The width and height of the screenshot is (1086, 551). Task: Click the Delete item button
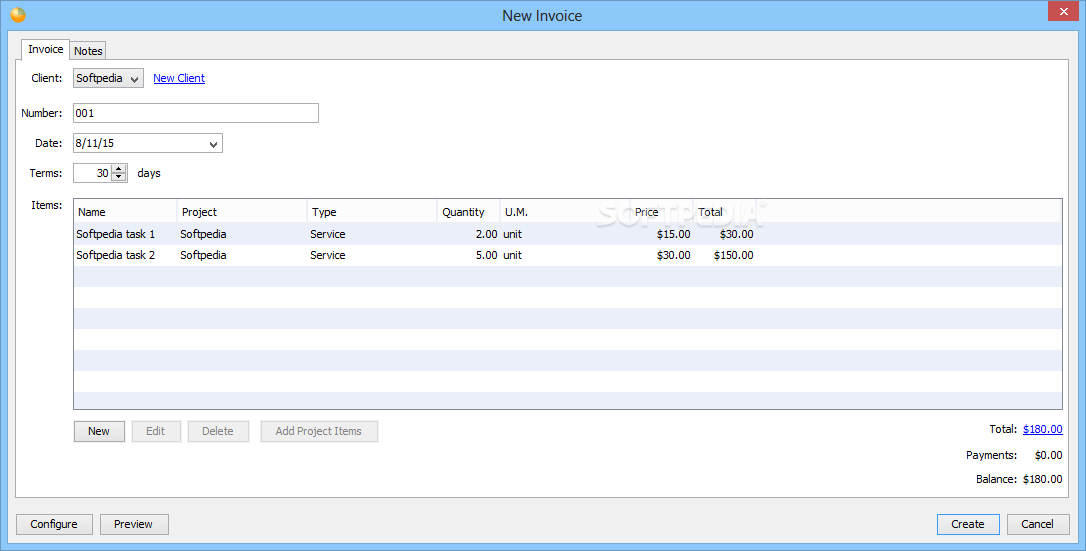[218, 431]
